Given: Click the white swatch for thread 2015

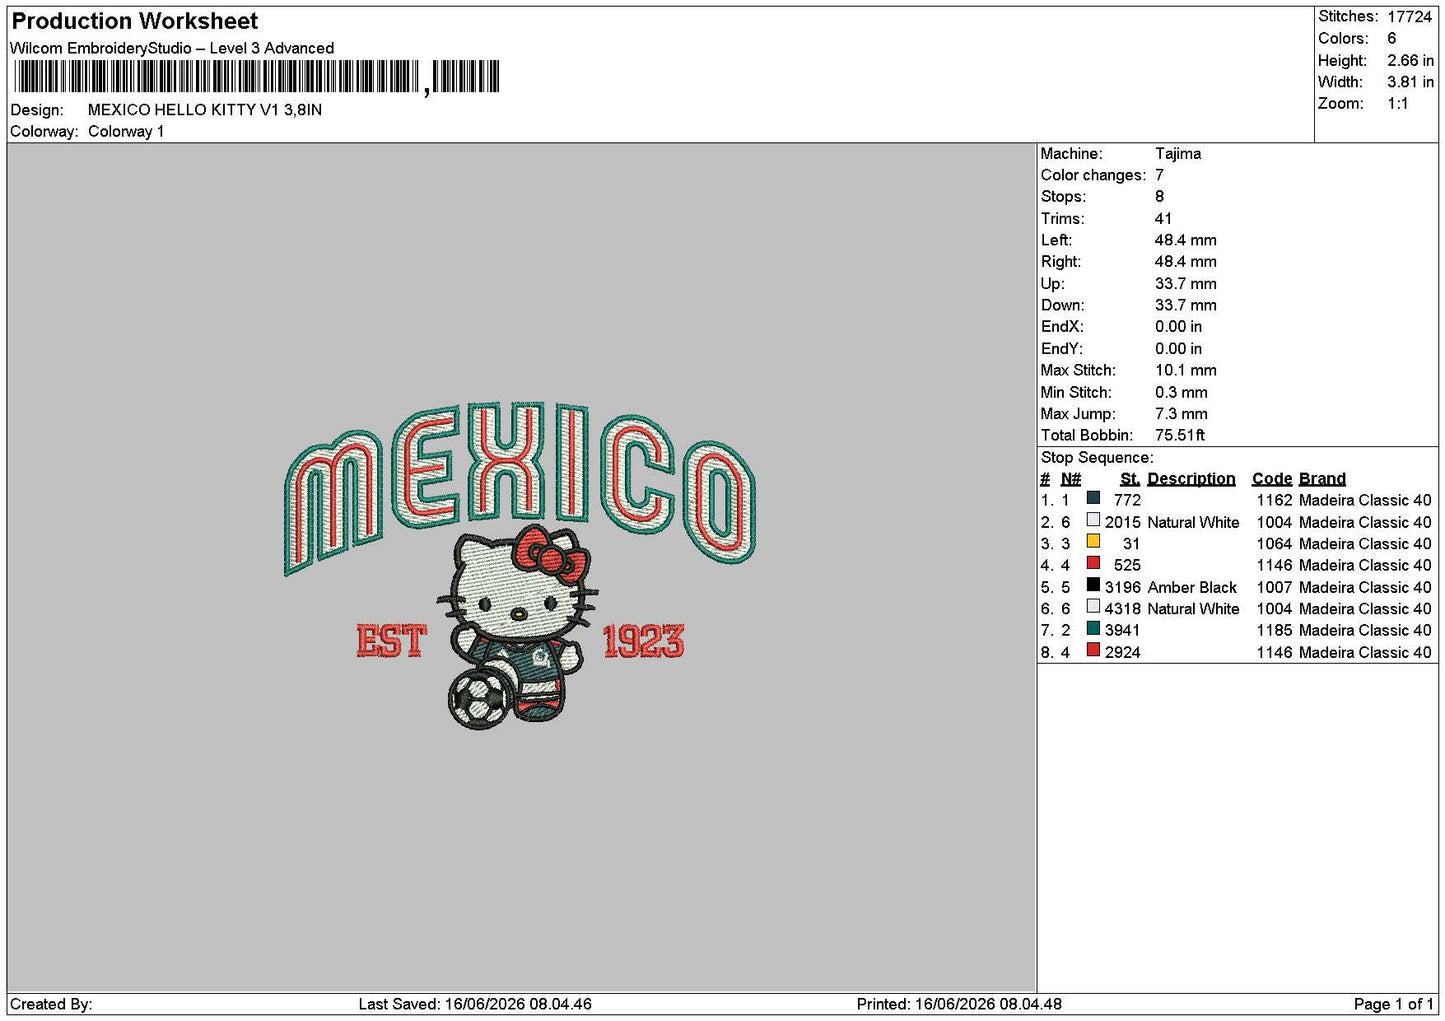Looking at the screenshot, I should pos(1093,520).
